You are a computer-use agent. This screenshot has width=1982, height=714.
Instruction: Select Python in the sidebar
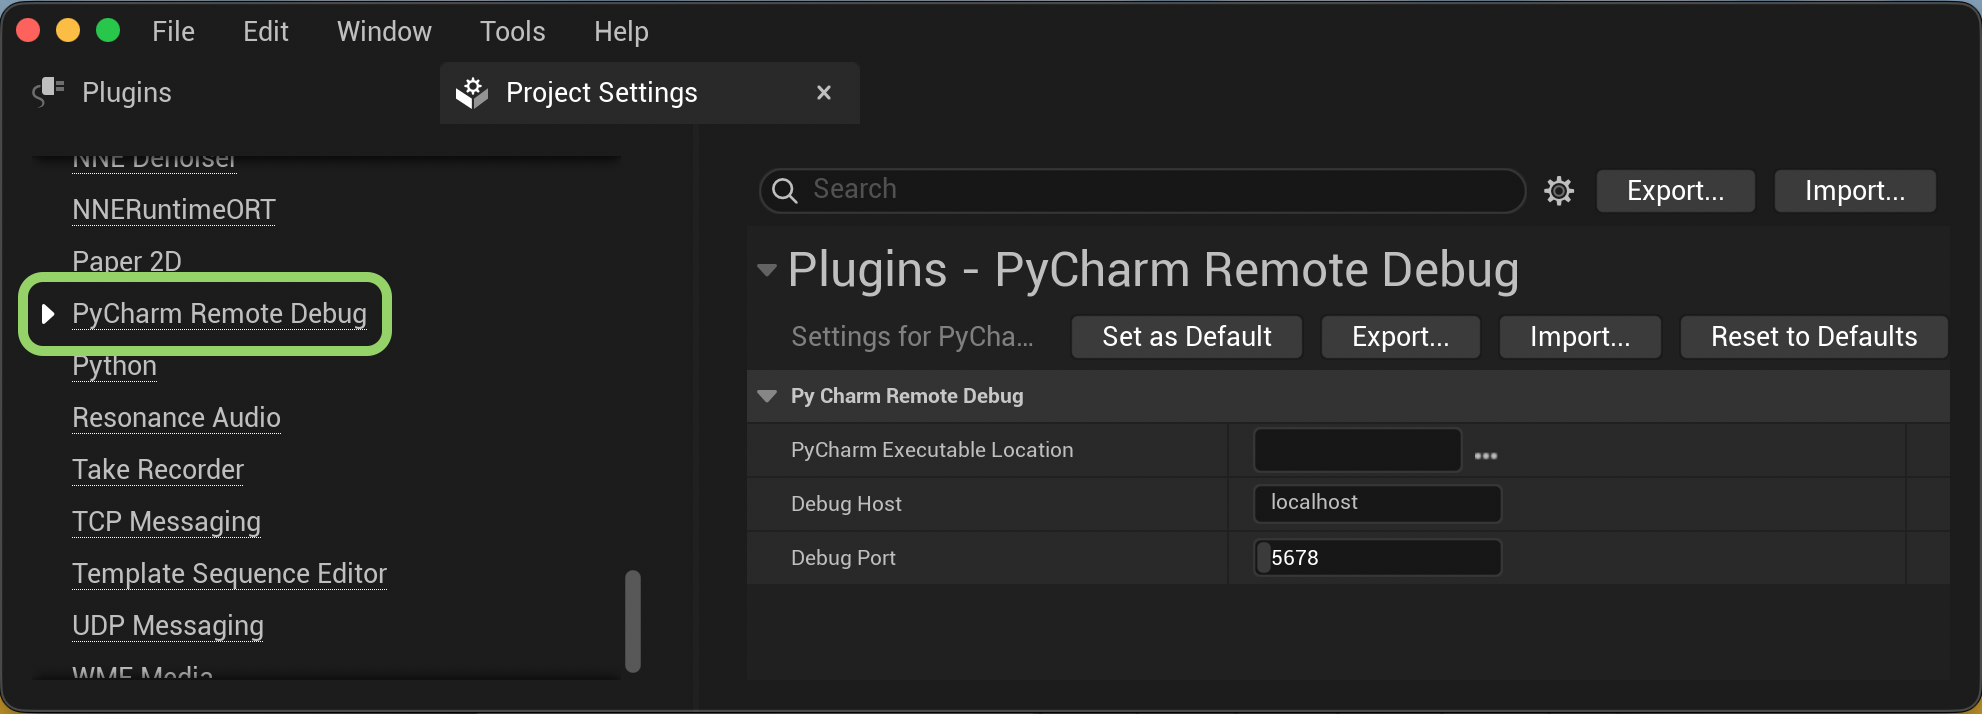tap(114, 366)
